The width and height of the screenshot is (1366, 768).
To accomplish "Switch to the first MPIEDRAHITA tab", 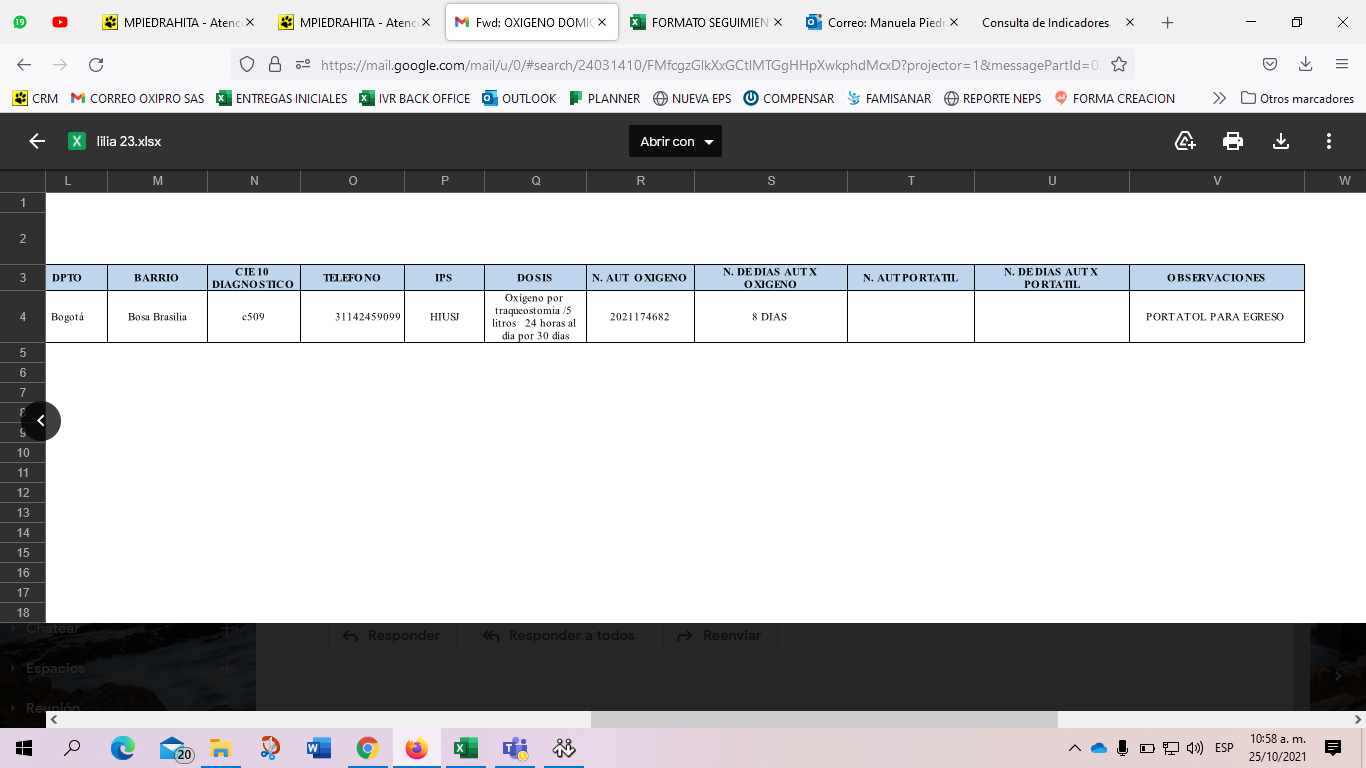I will (x=178, y=22).
